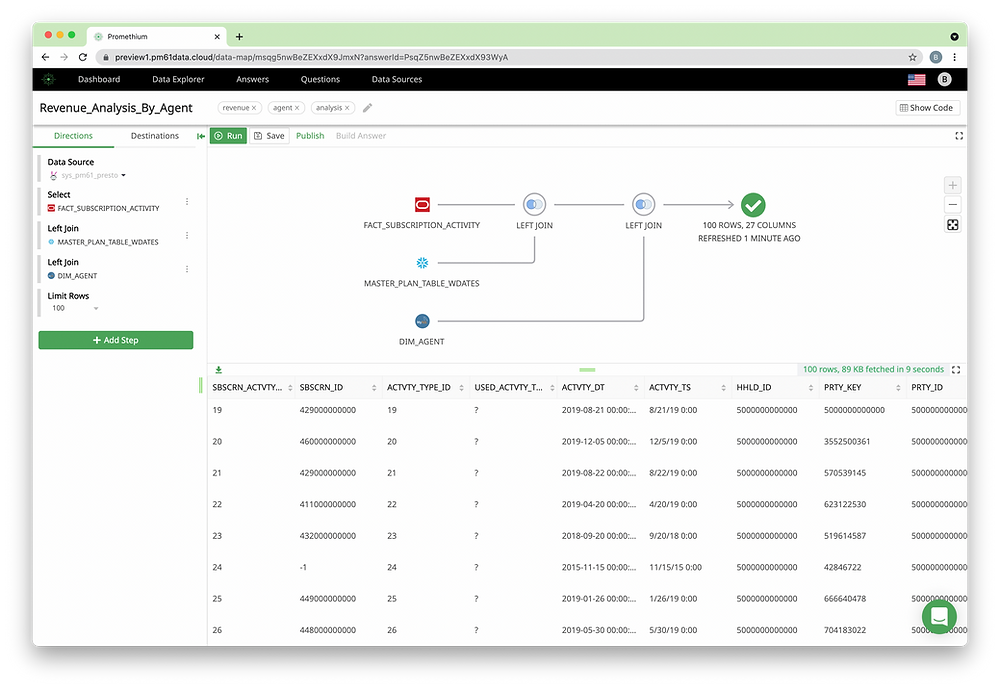The image size is (1000, 689).
Task: Switch to the Destinations tab
Action: click(x=154, y=136)
